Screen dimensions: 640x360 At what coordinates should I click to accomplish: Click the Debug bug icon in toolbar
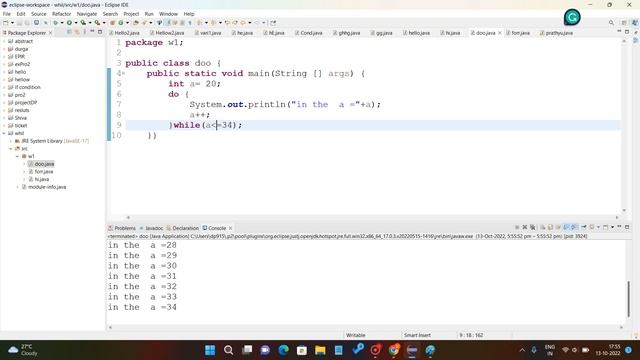pyautogui.click(x=56, y=23)
